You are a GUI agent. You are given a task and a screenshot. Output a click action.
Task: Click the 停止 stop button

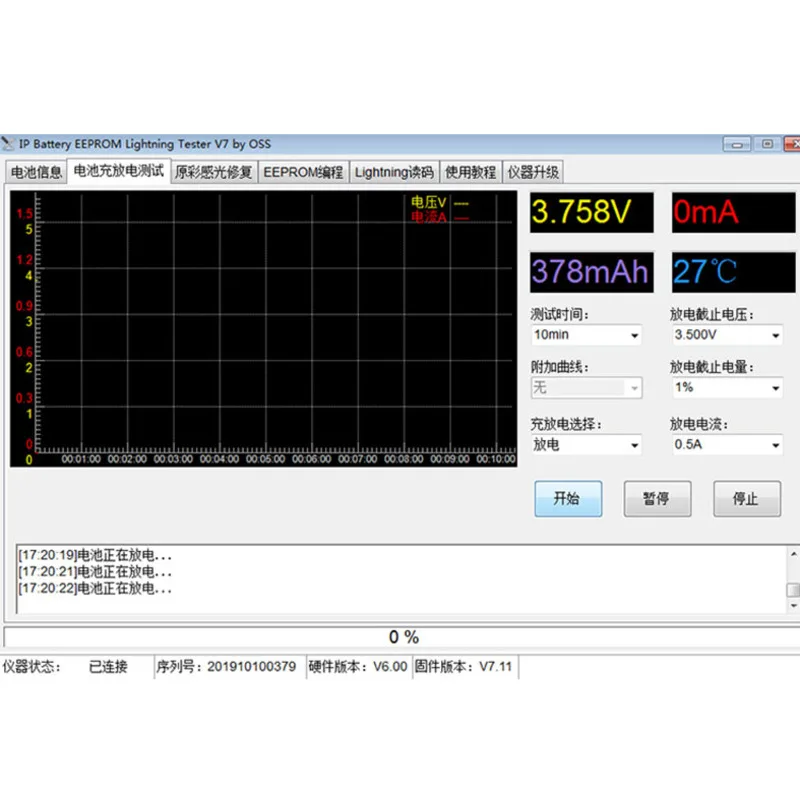point(746,498)
